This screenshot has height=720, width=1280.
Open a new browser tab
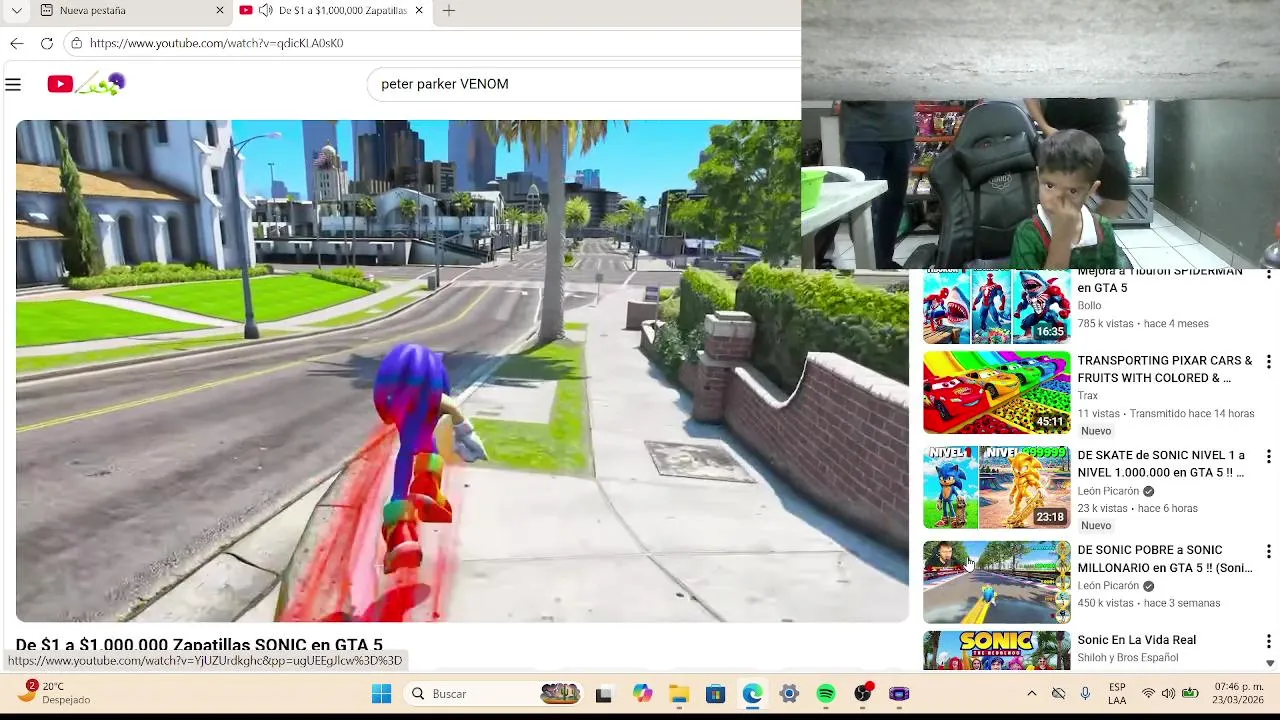click(449, 10)
